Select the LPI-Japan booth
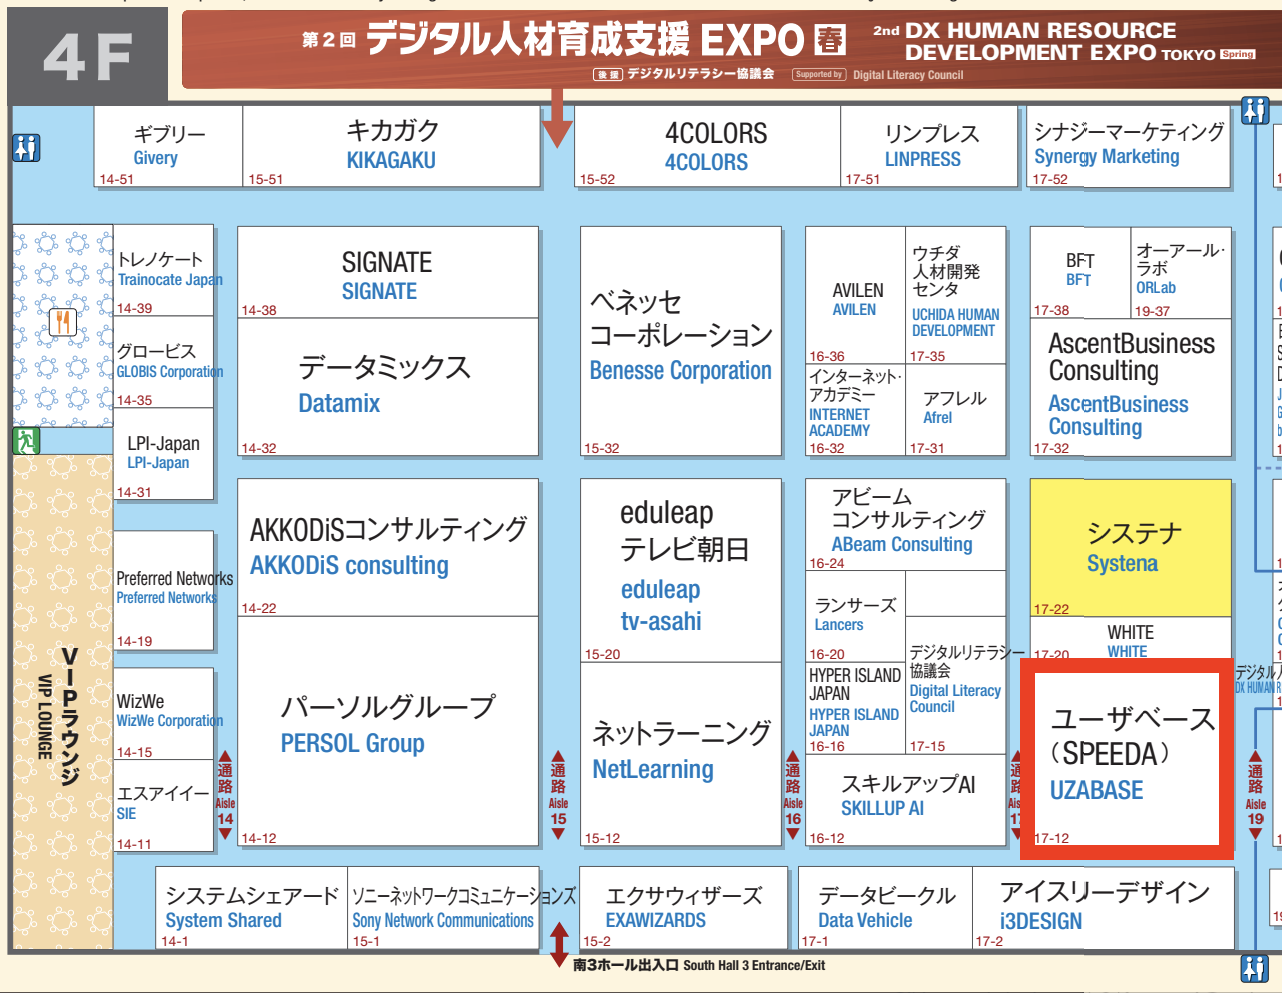 click(163, 454)
